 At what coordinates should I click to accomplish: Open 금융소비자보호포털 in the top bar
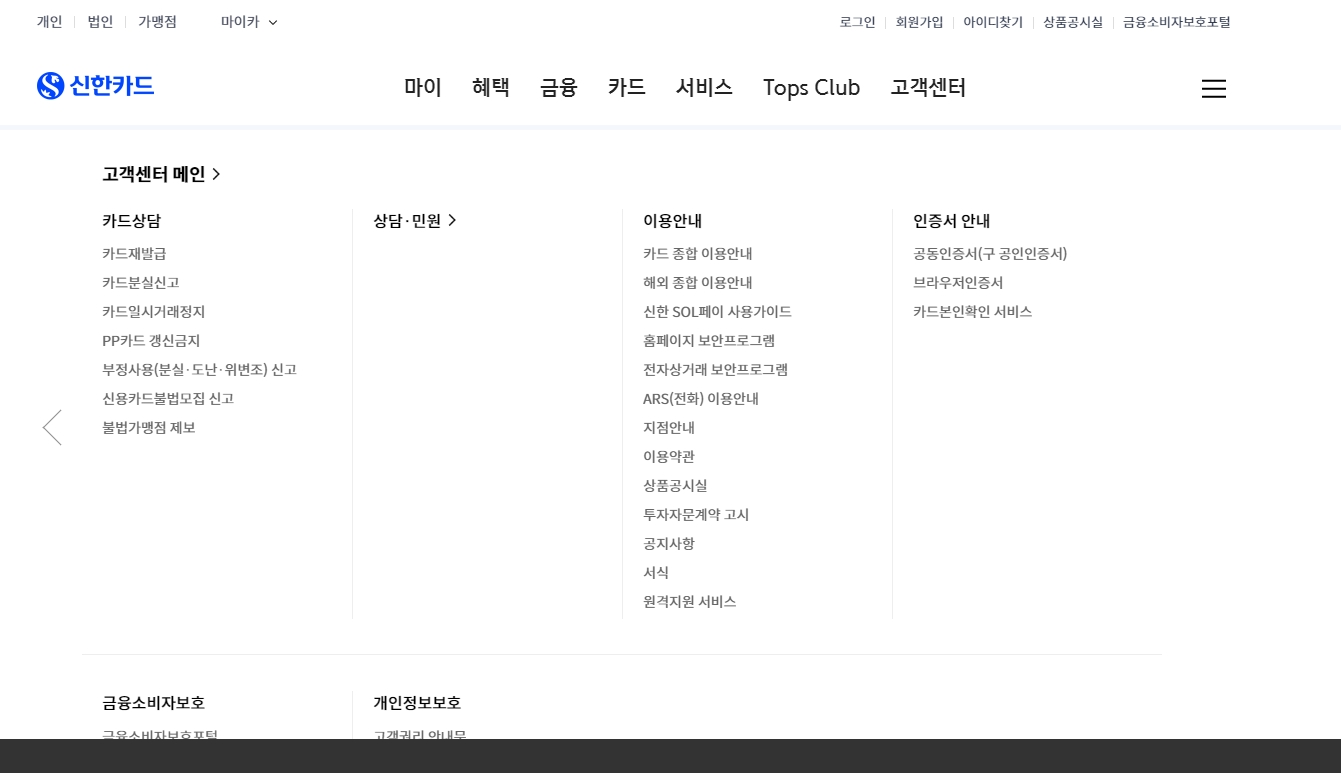pos(1176,22)
